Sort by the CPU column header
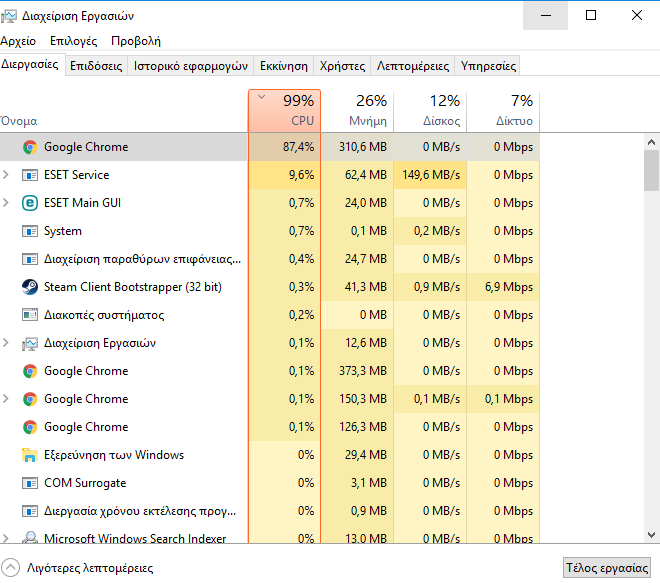The height and width of the screenshot is (583, 660). click(x=285, y=111)
